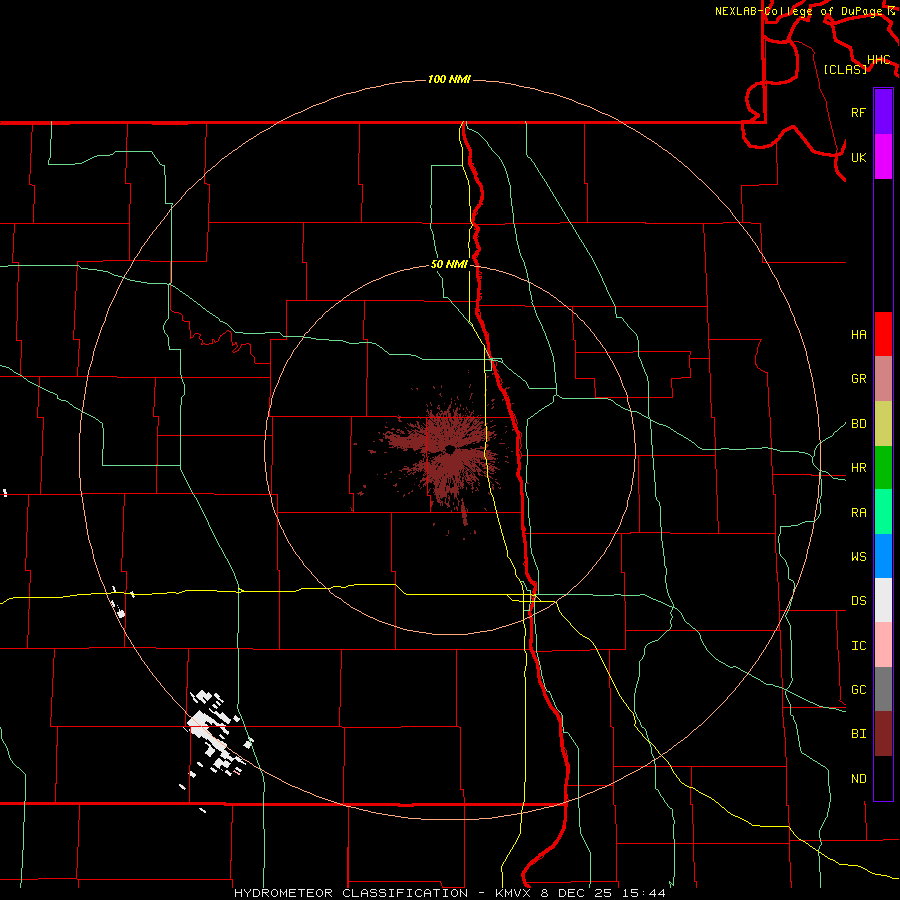The height and width of the screenshot is (900, 900).
Task: Select the IC pink legend swatch
Action: pos(883,645)
